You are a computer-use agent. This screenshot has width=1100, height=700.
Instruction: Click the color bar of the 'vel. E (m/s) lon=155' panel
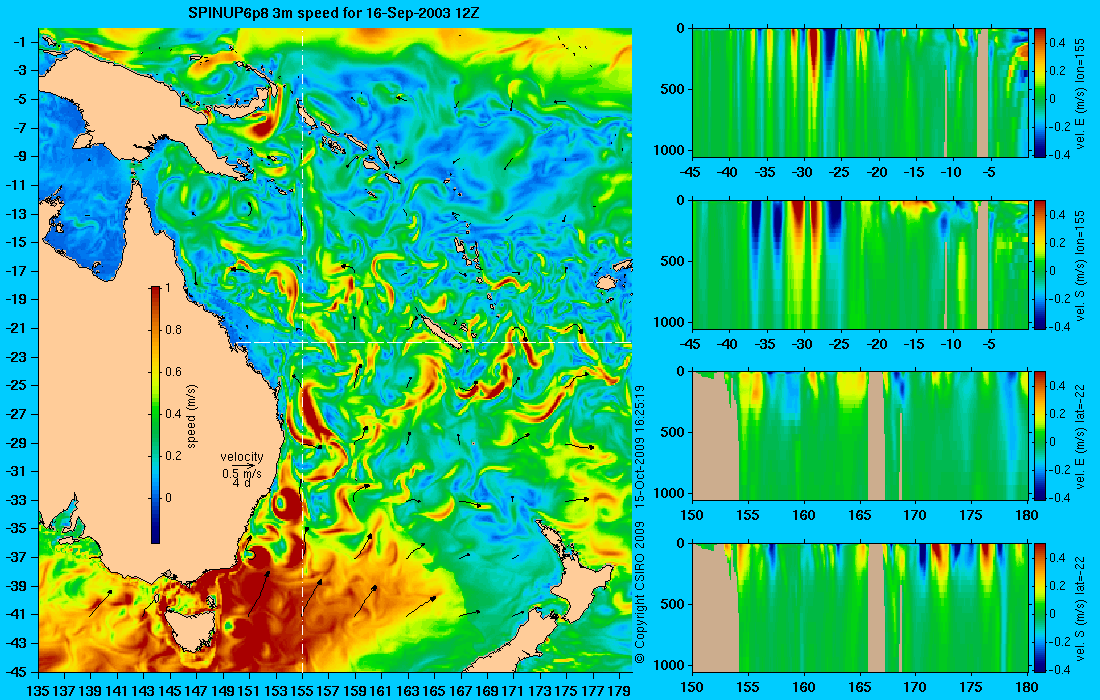(1040, 93)
